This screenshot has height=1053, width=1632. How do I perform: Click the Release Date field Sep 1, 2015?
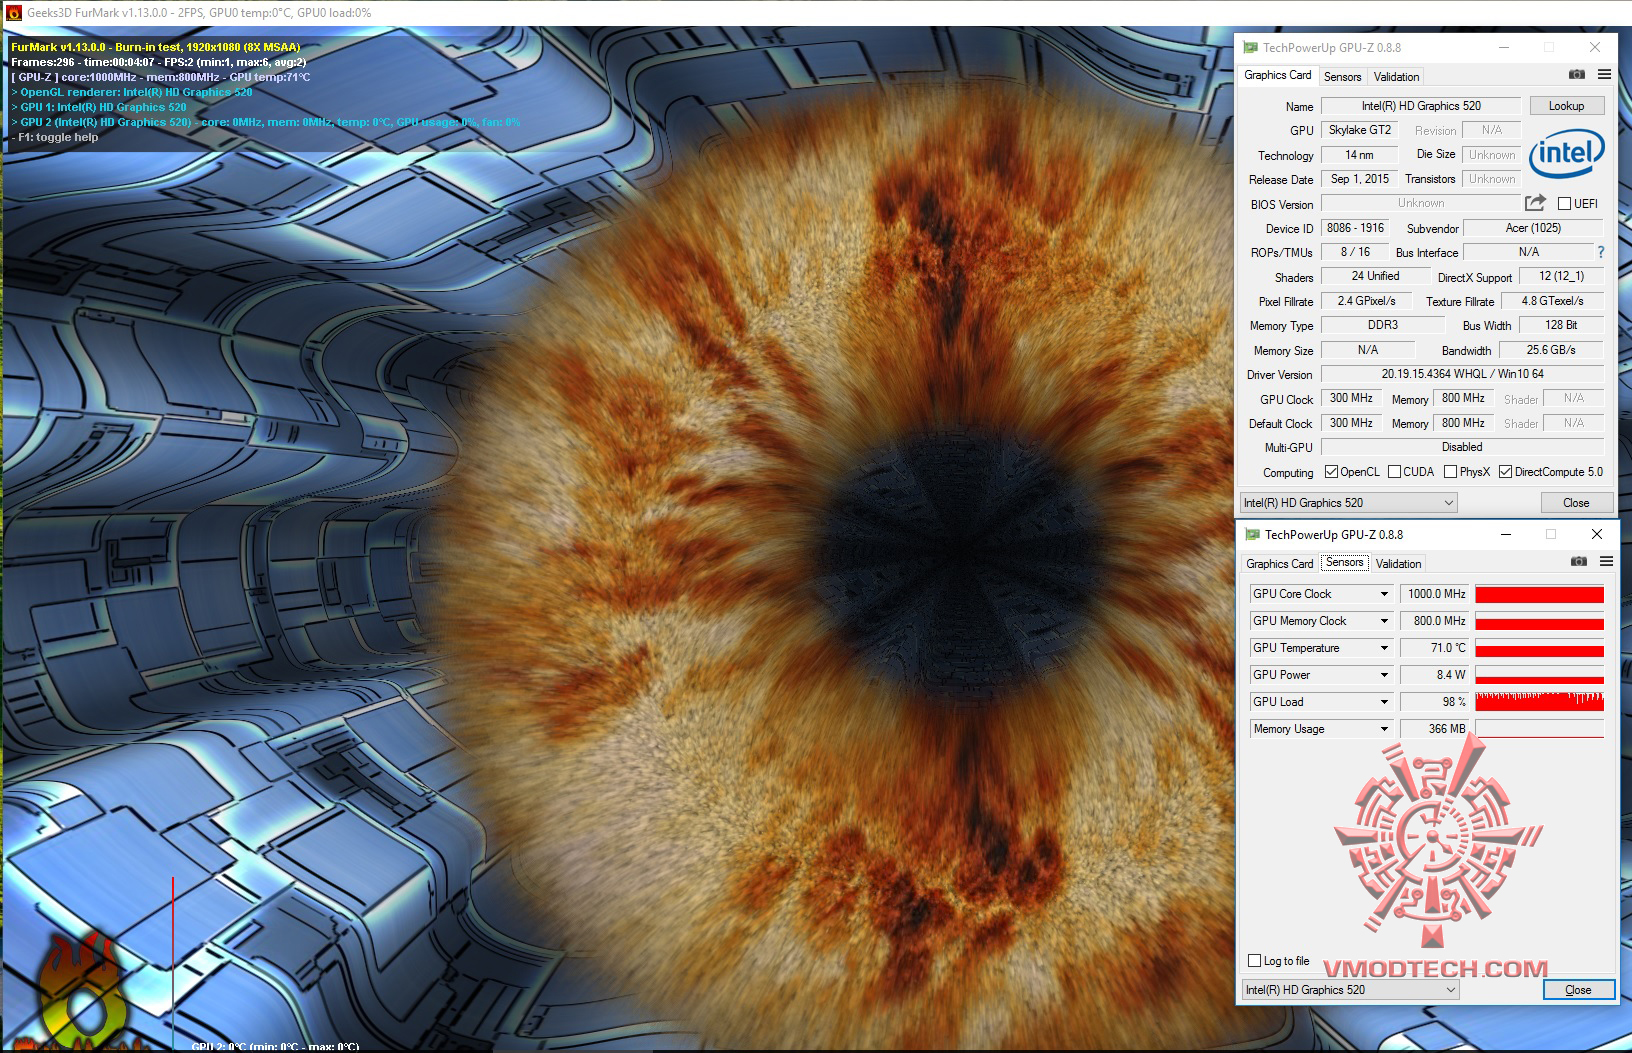point(1359,179)
